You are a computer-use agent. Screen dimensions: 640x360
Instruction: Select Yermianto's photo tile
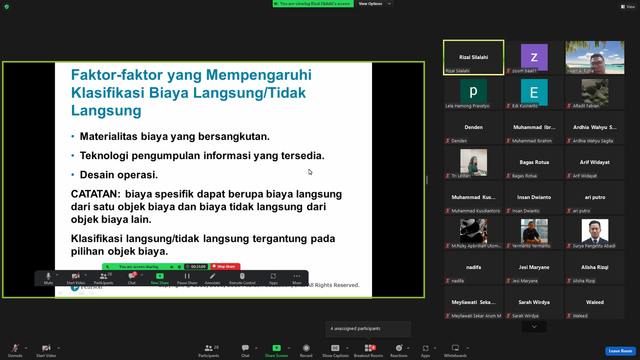tap(534, 232)
